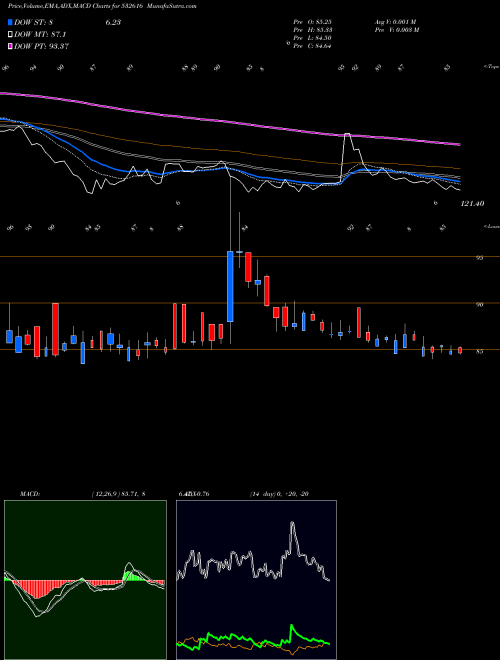Click the Pre V: 0.003 M volume text
The width and height of the screenshot is (500, 660).
398,30
